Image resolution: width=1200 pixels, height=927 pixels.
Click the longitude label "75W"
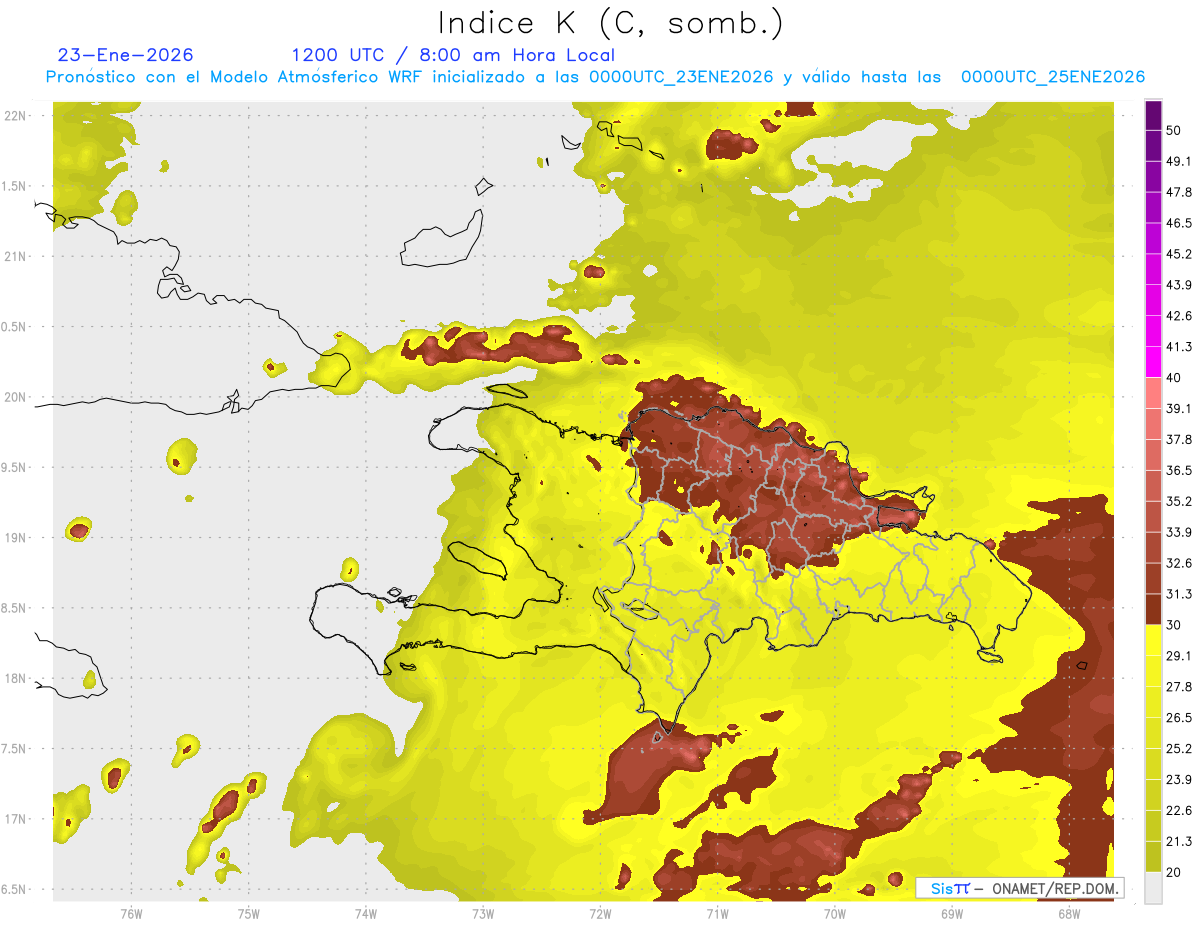click(248, 913)
